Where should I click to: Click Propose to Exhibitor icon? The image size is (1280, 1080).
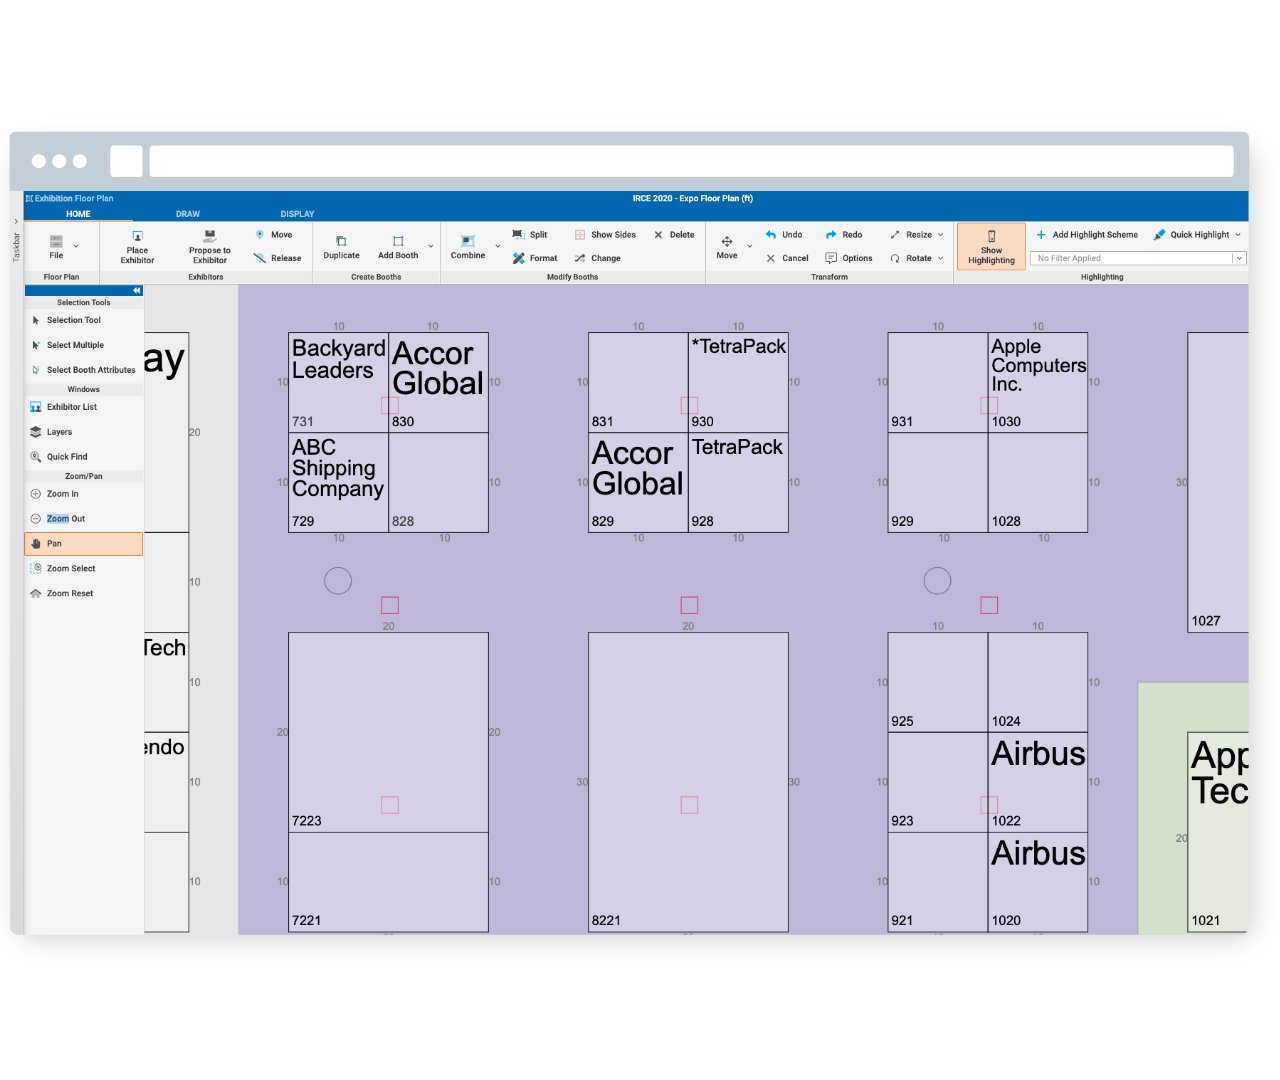tap(210, 237)
